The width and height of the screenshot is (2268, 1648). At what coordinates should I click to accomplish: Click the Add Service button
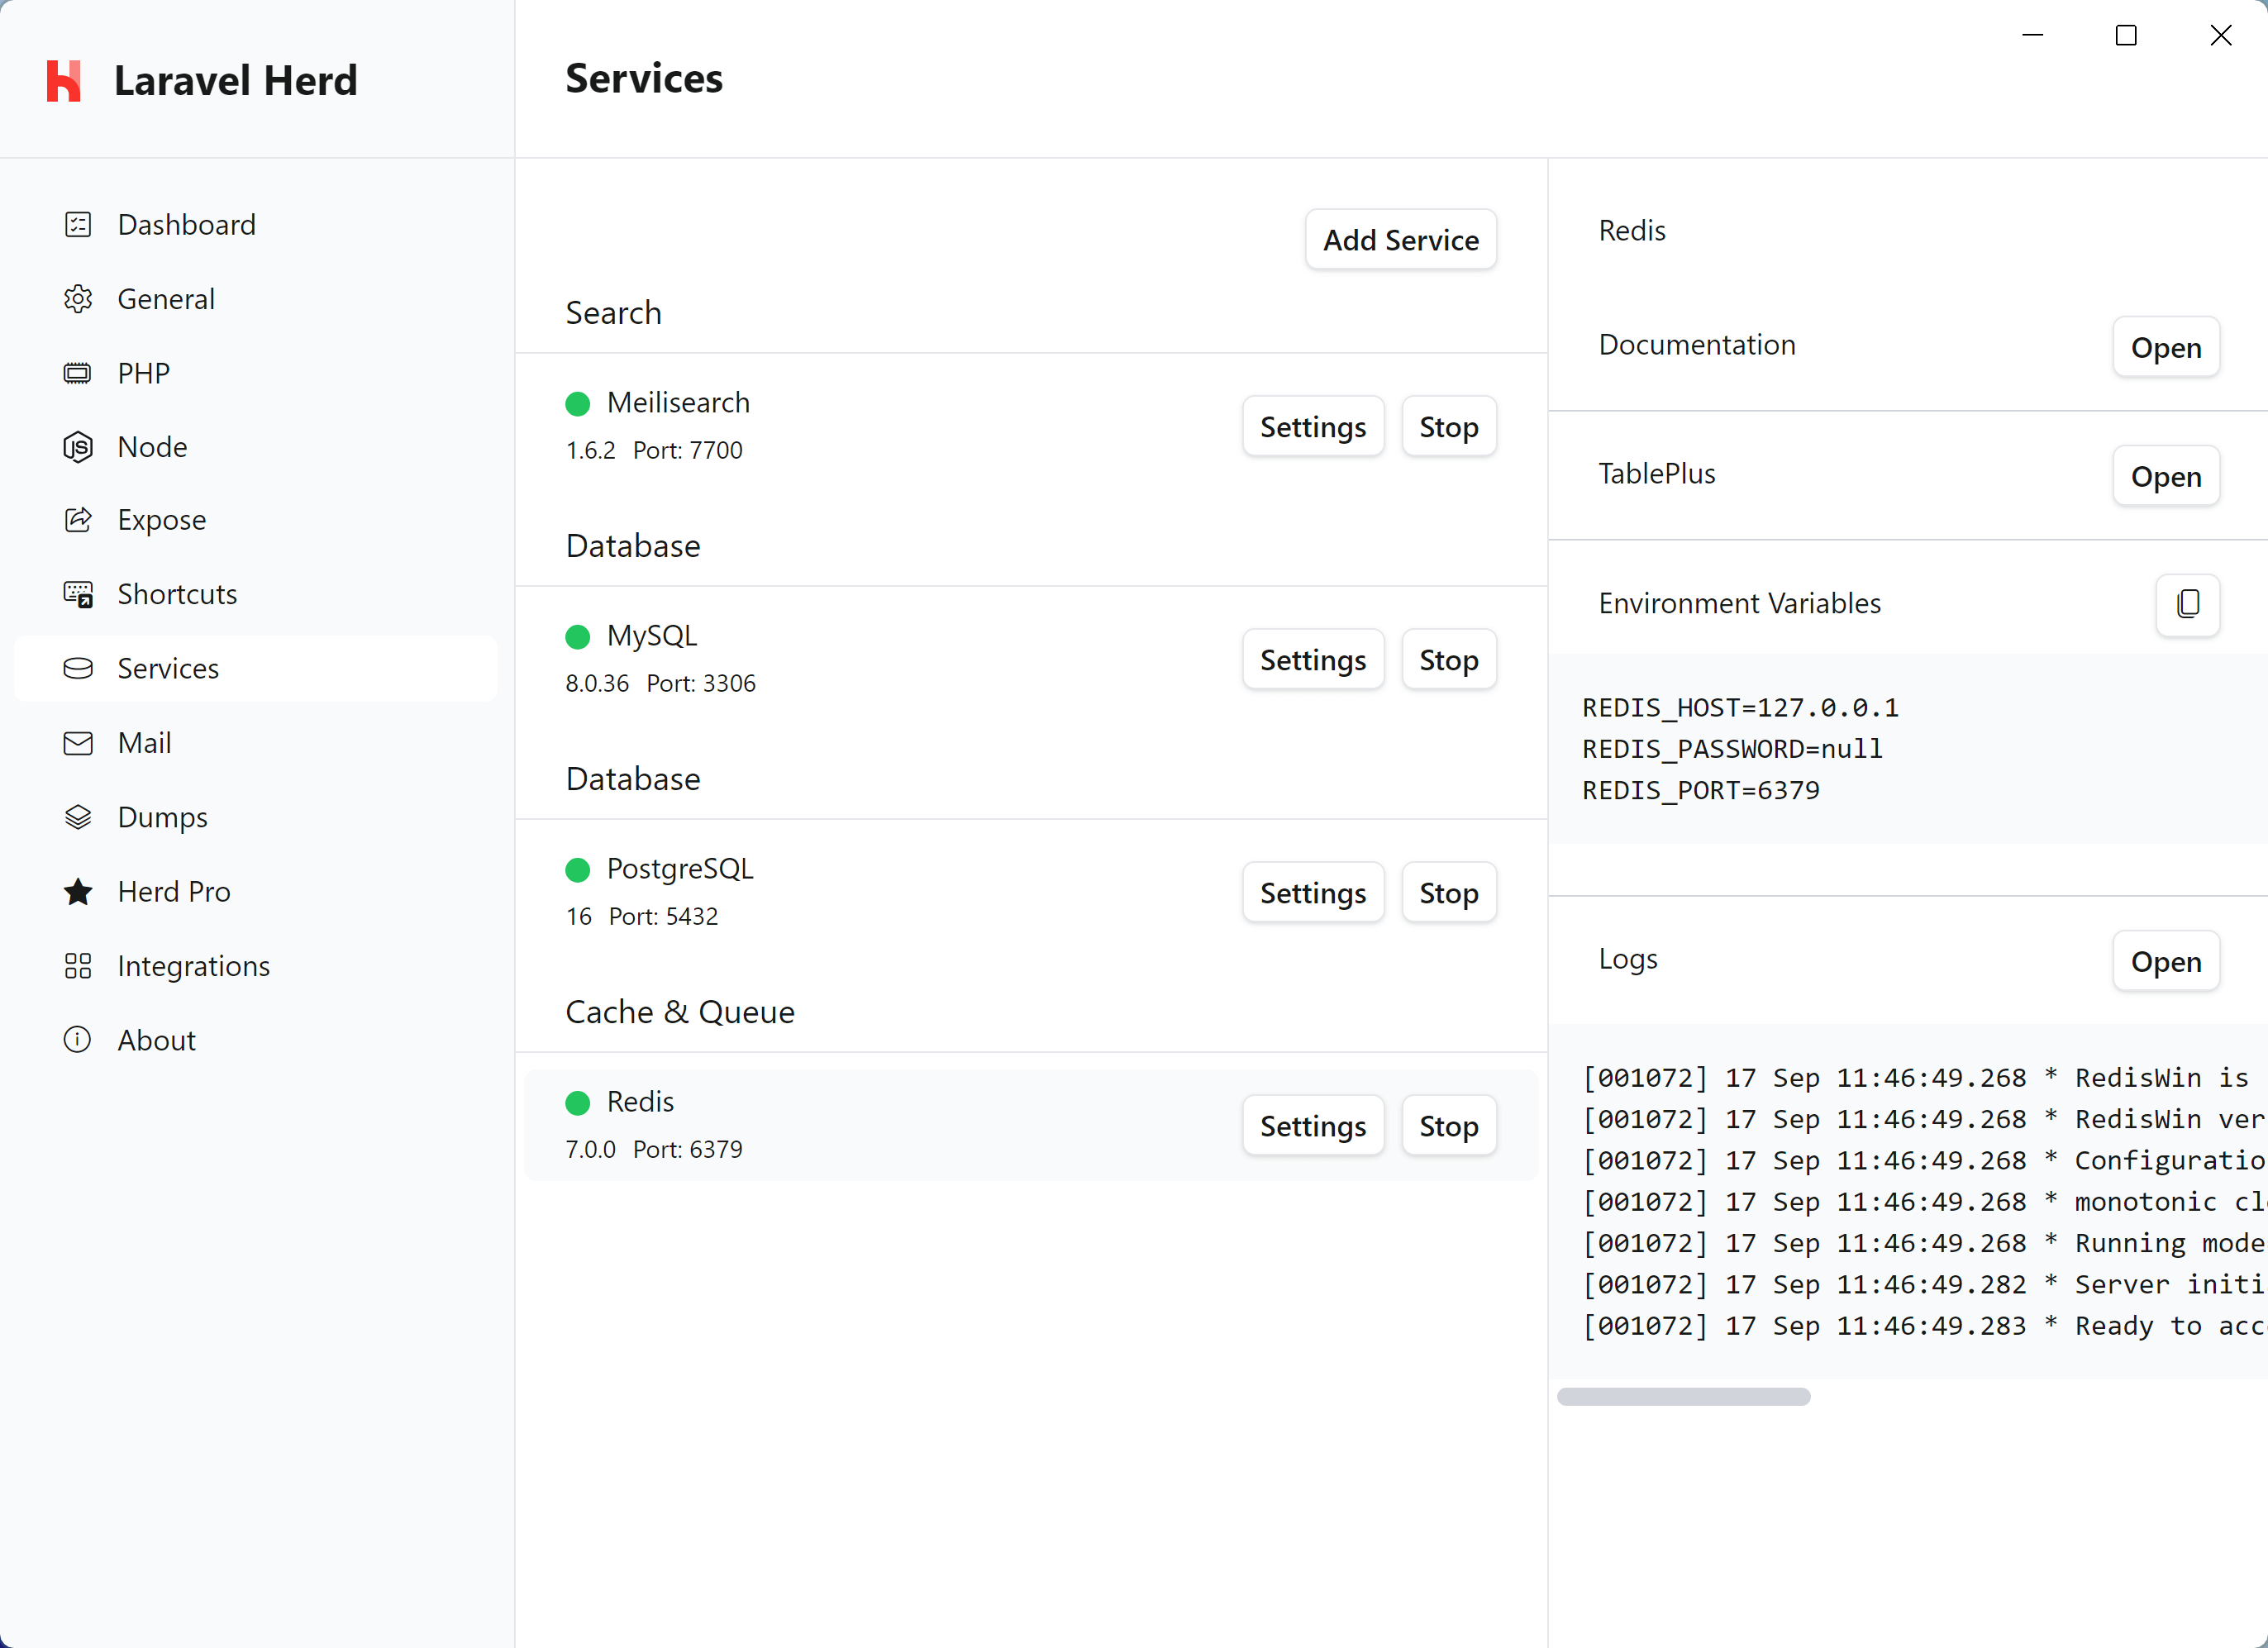click(x=1400, y=239)
